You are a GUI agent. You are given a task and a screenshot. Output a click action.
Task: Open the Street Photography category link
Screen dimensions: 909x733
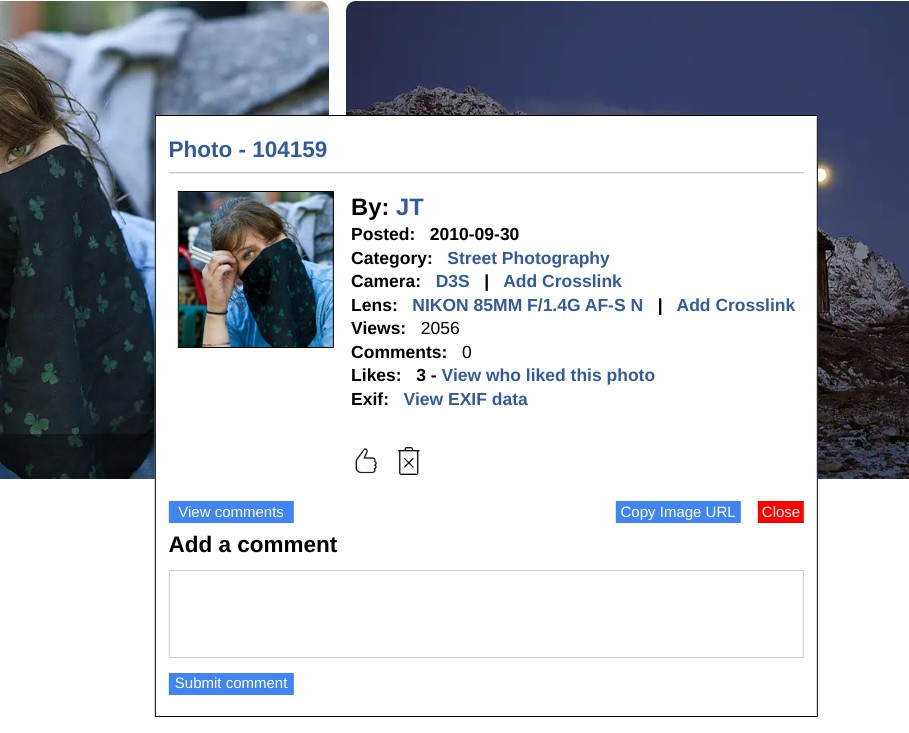coord(528,258)
